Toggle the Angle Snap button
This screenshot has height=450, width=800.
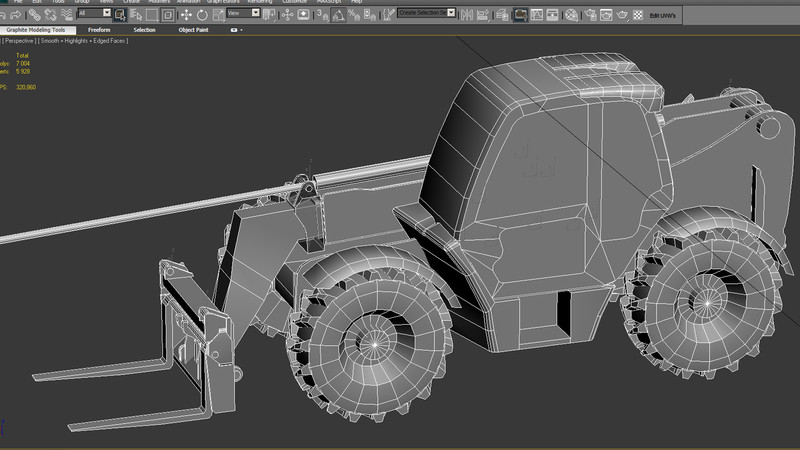click(x=340, y=15)
